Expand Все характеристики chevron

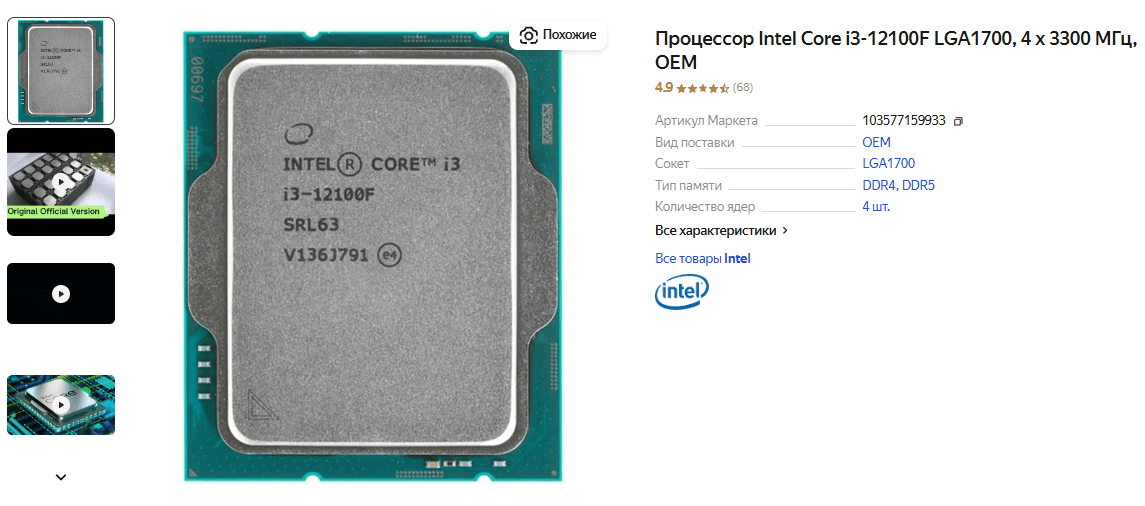(x=785, y=231)
